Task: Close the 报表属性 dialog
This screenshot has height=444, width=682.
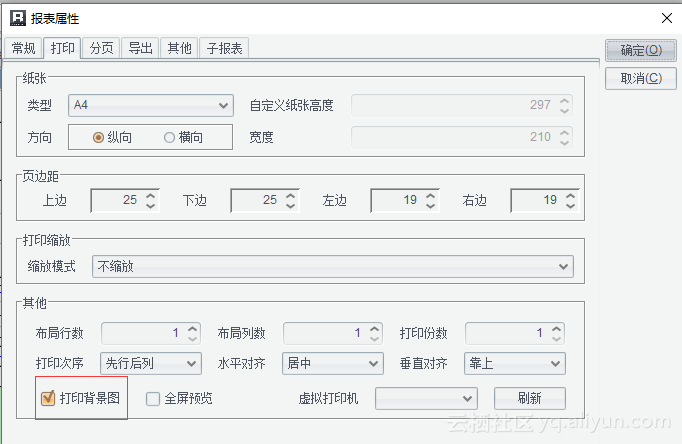Action: point(666,18)
